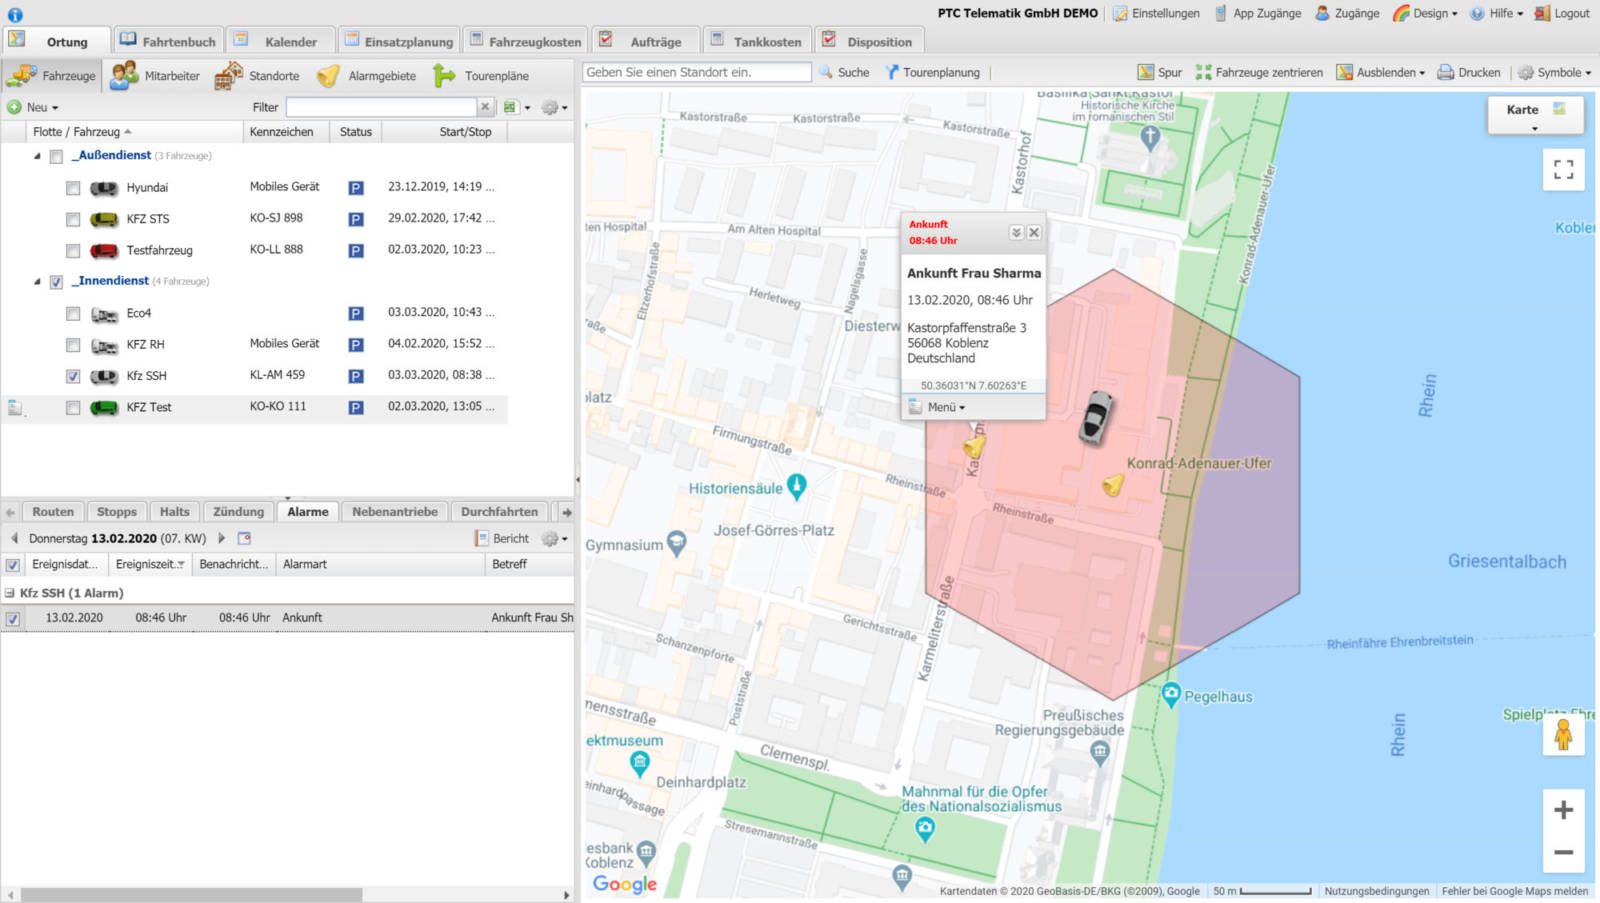Click the Fahrzeuge zentrieren icon

(1203, 72)
